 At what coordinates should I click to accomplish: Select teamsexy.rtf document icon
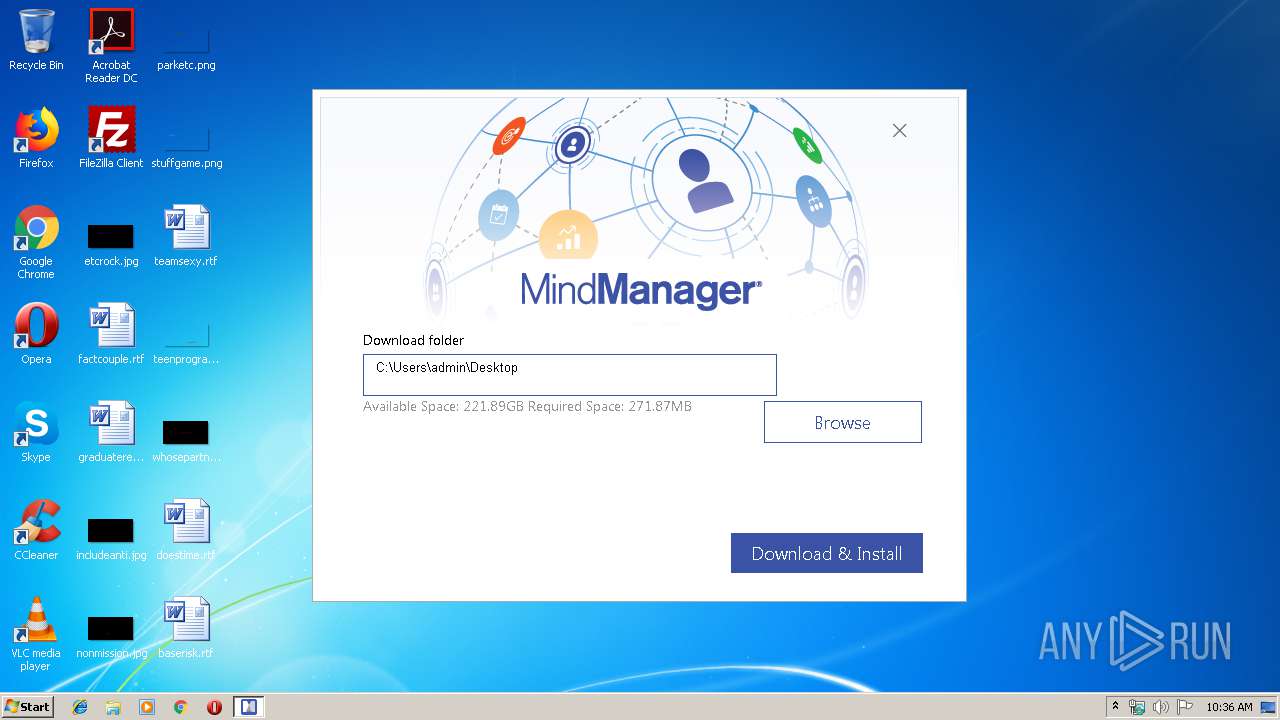pos(186,237)
